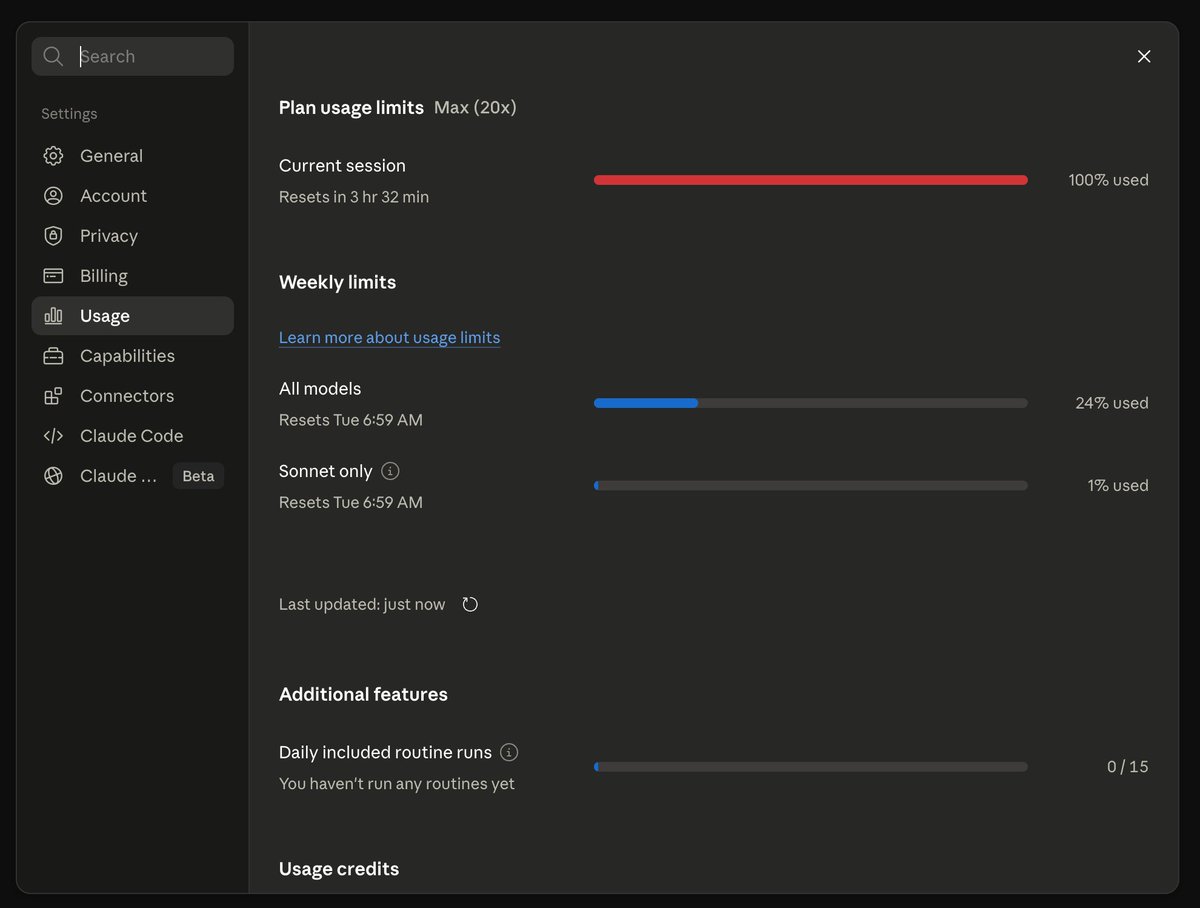Click 'You haven't run any routines yet'
The width and height of the screenshot is (1200, 908).
tap(397, 784)
